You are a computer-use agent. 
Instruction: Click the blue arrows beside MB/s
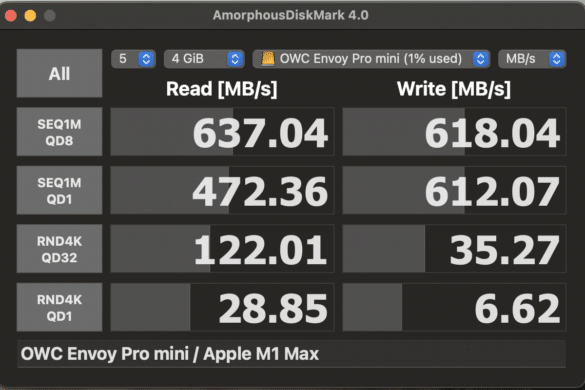[x=557, y=59]
